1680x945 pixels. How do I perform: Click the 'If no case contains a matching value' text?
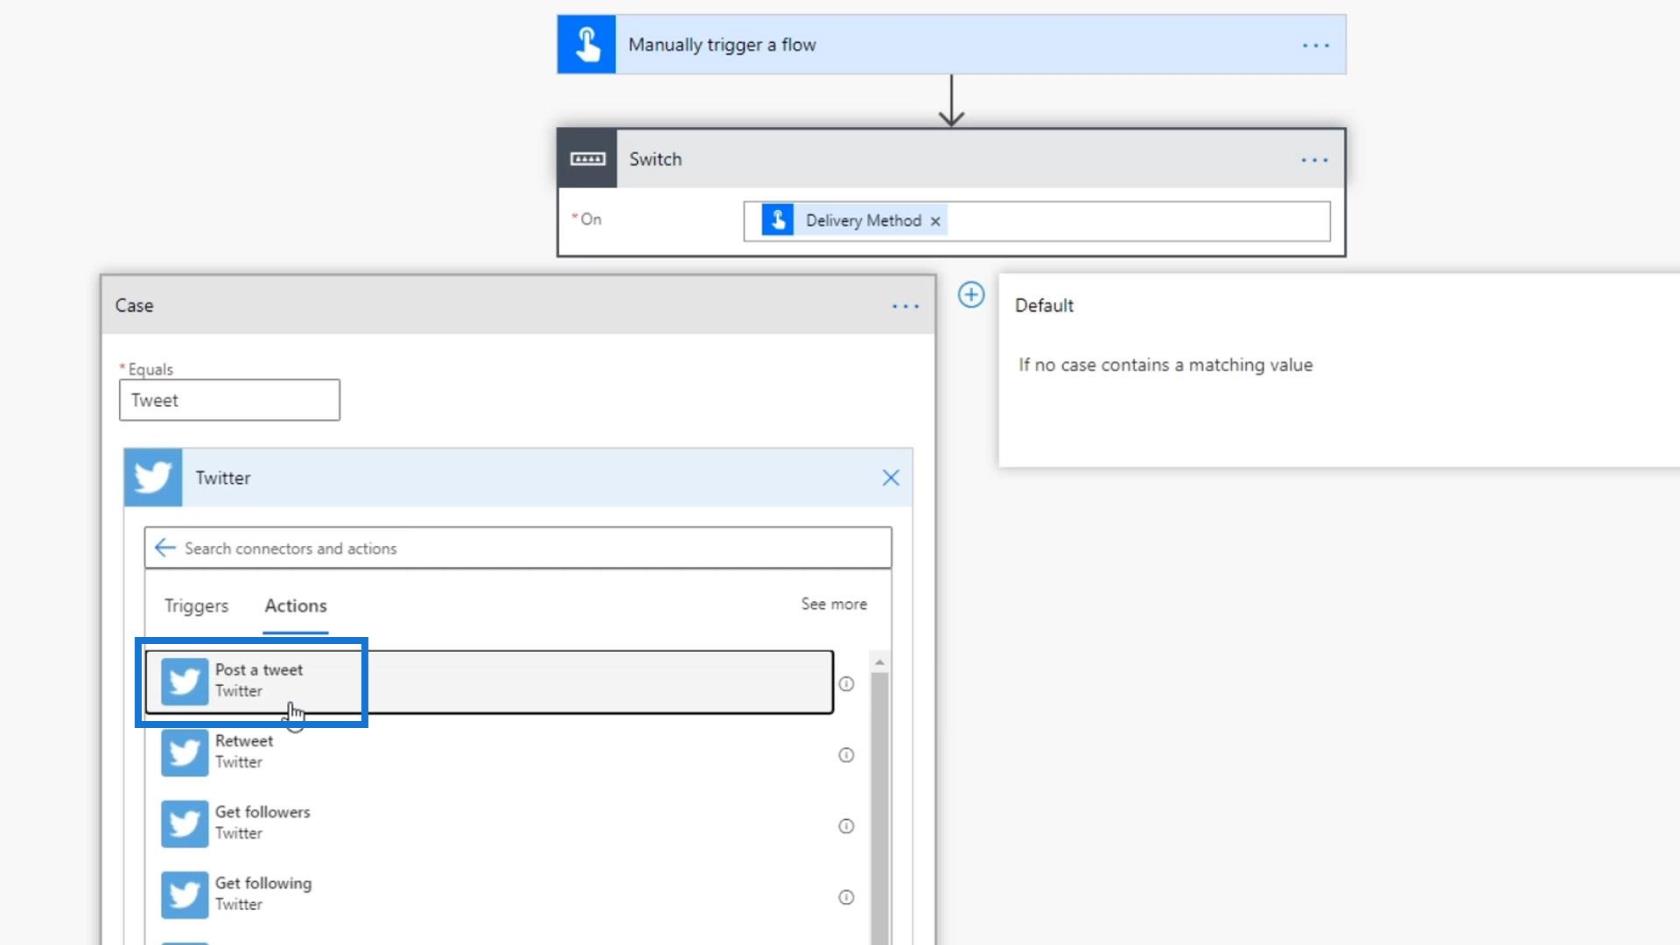click(x=1165, y=365)
